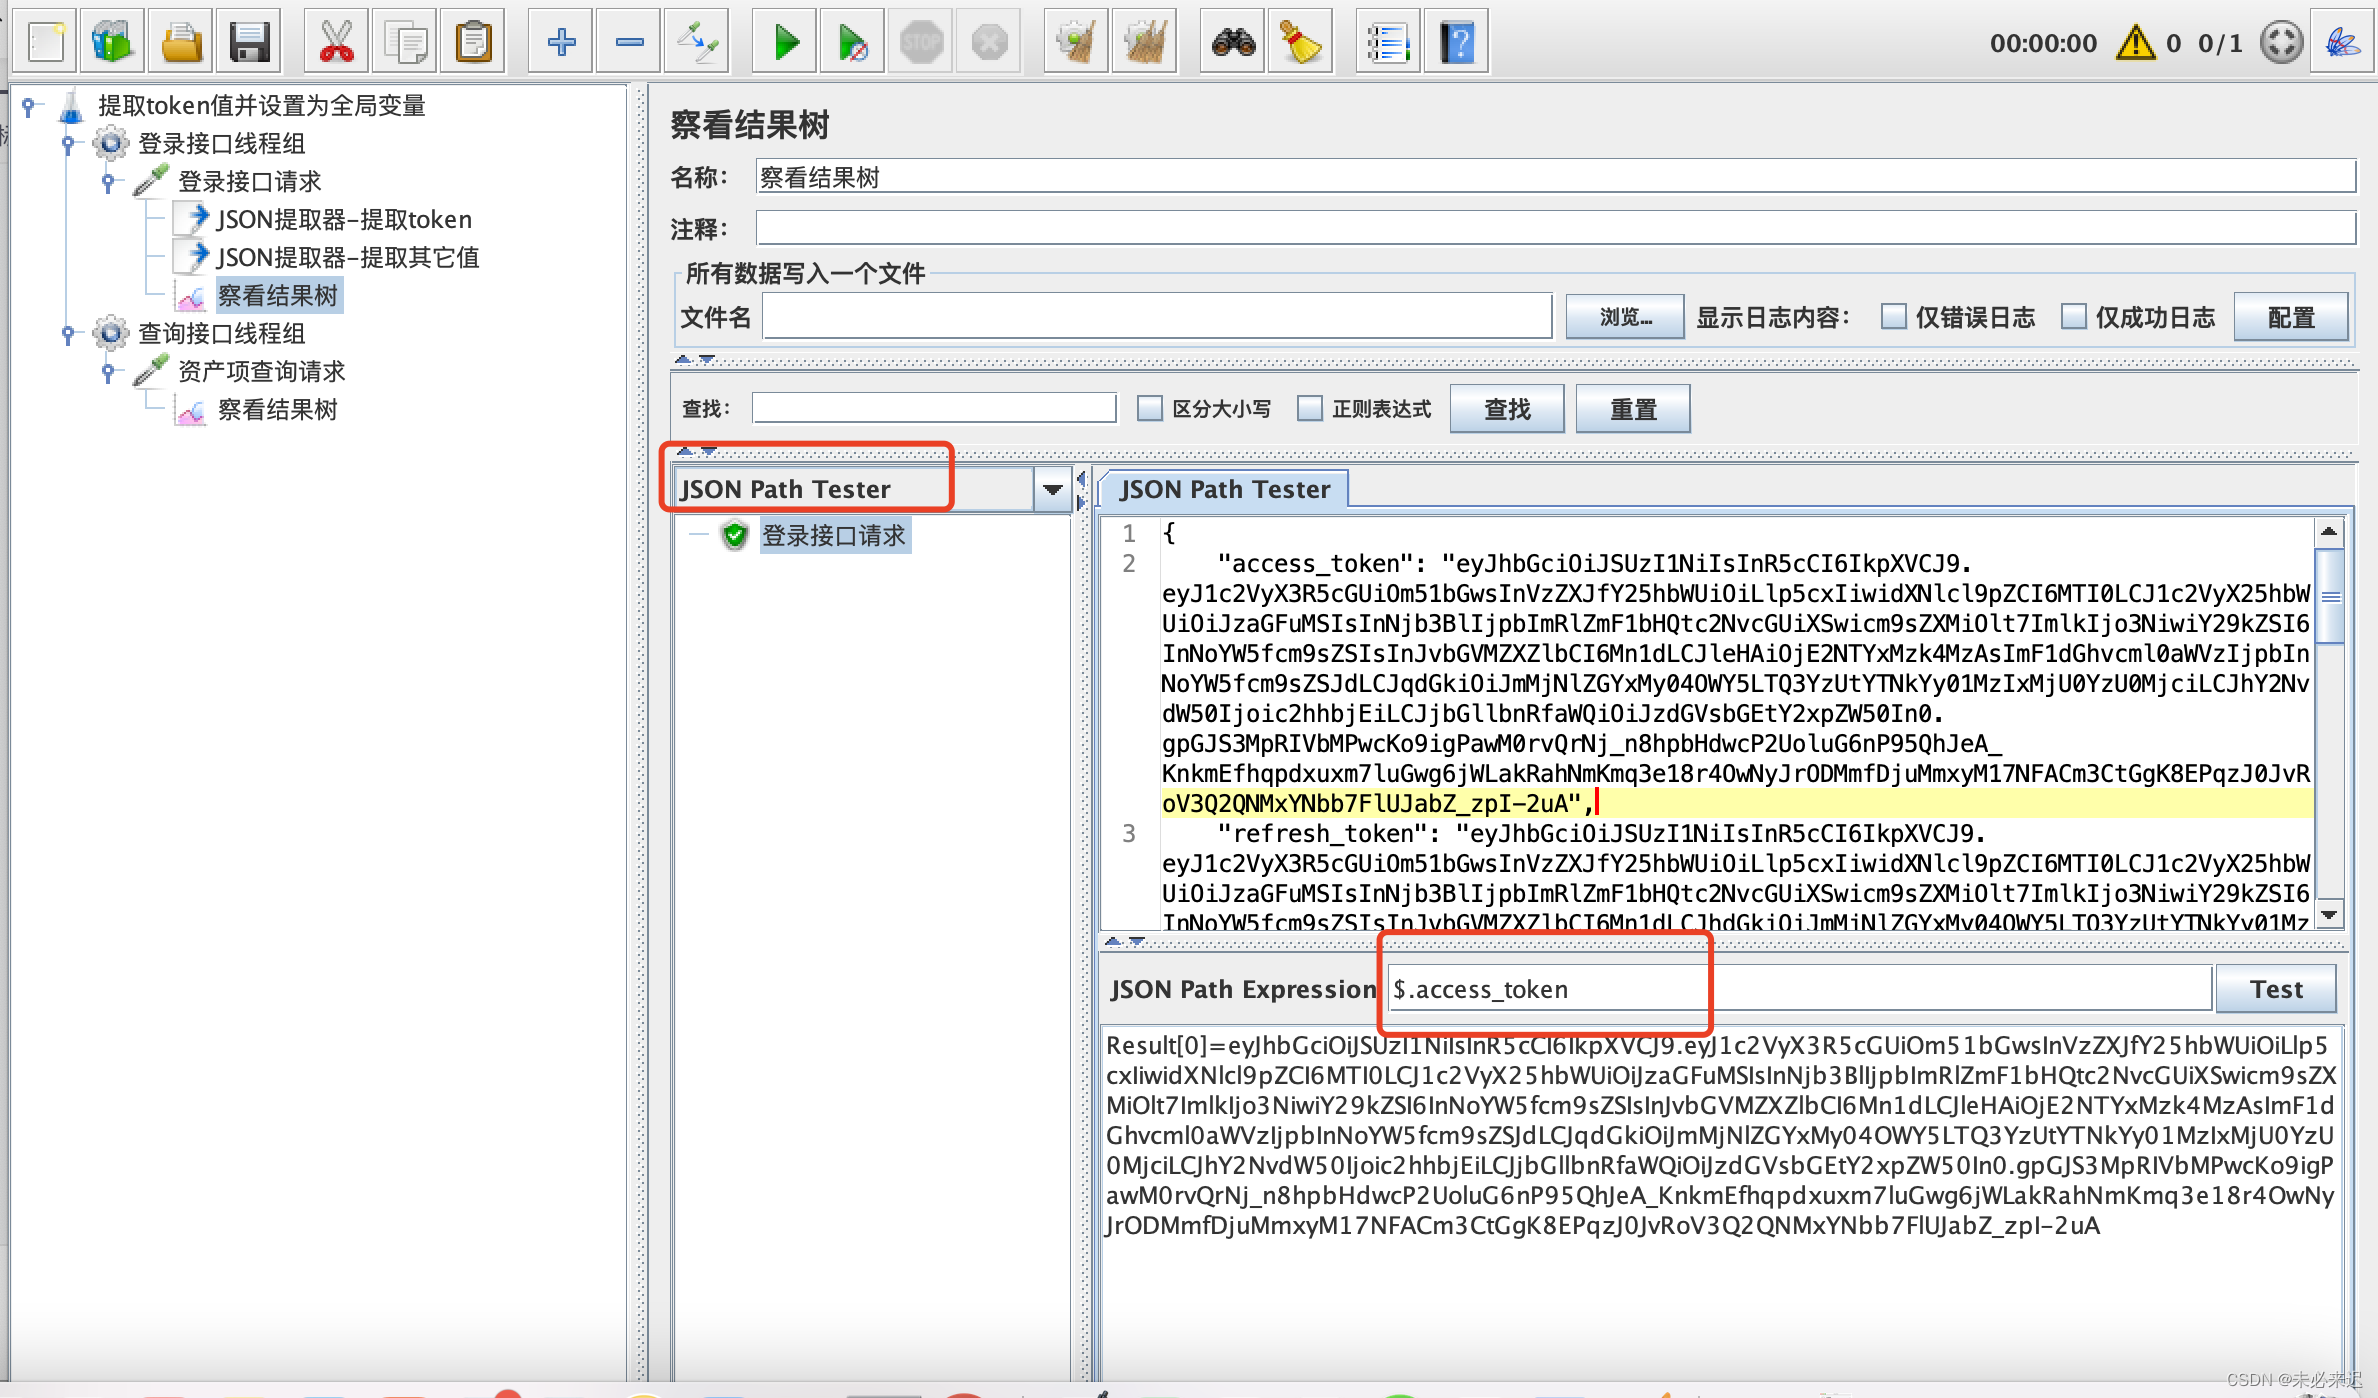Click the green Start run icon

(x=786, y=42)
